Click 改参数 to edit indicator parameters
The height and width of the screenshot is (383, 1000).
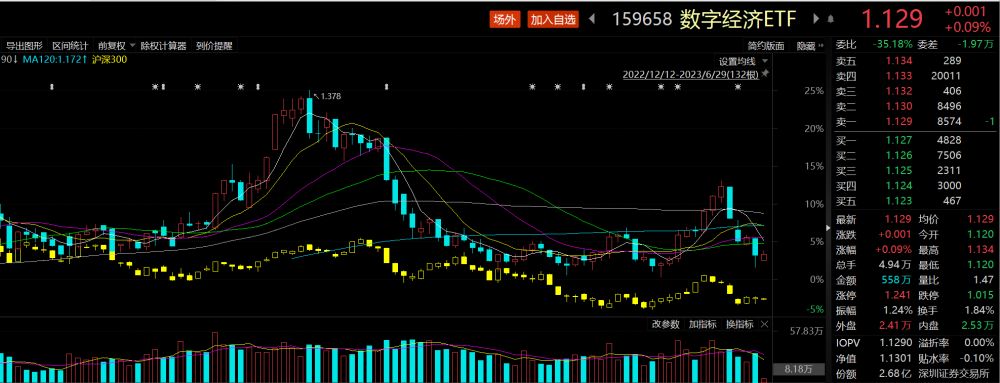point(666,324)
